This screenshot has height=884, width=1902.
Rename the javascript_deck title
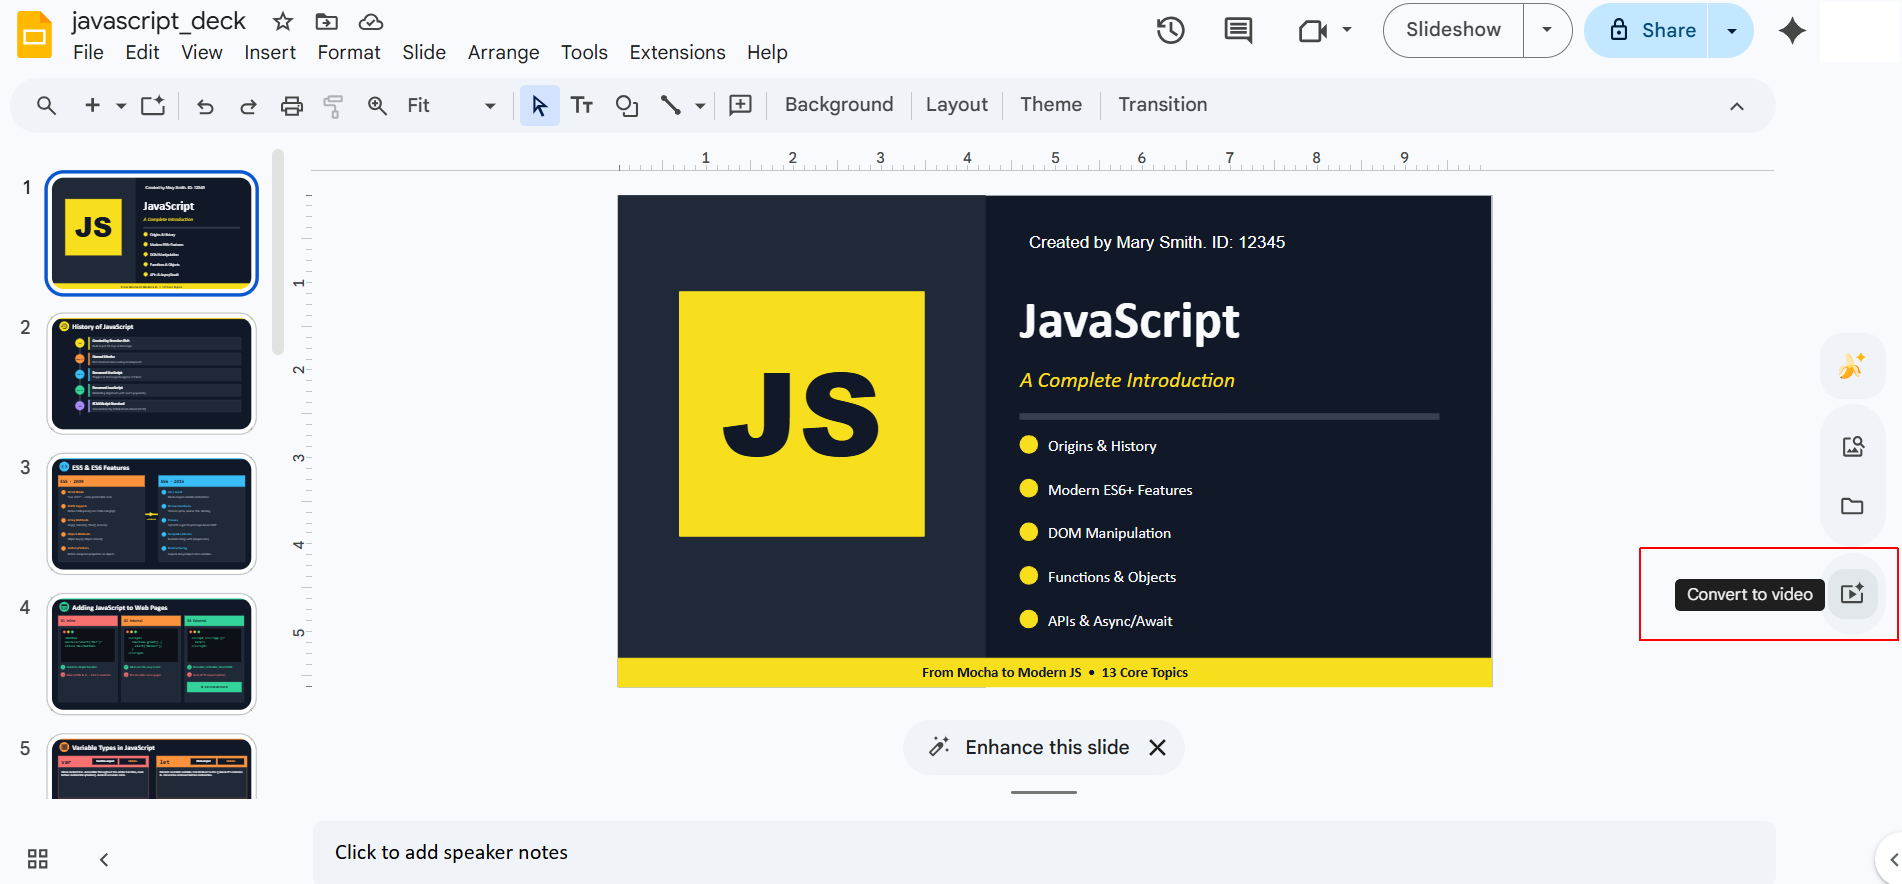tap(158, 21)
